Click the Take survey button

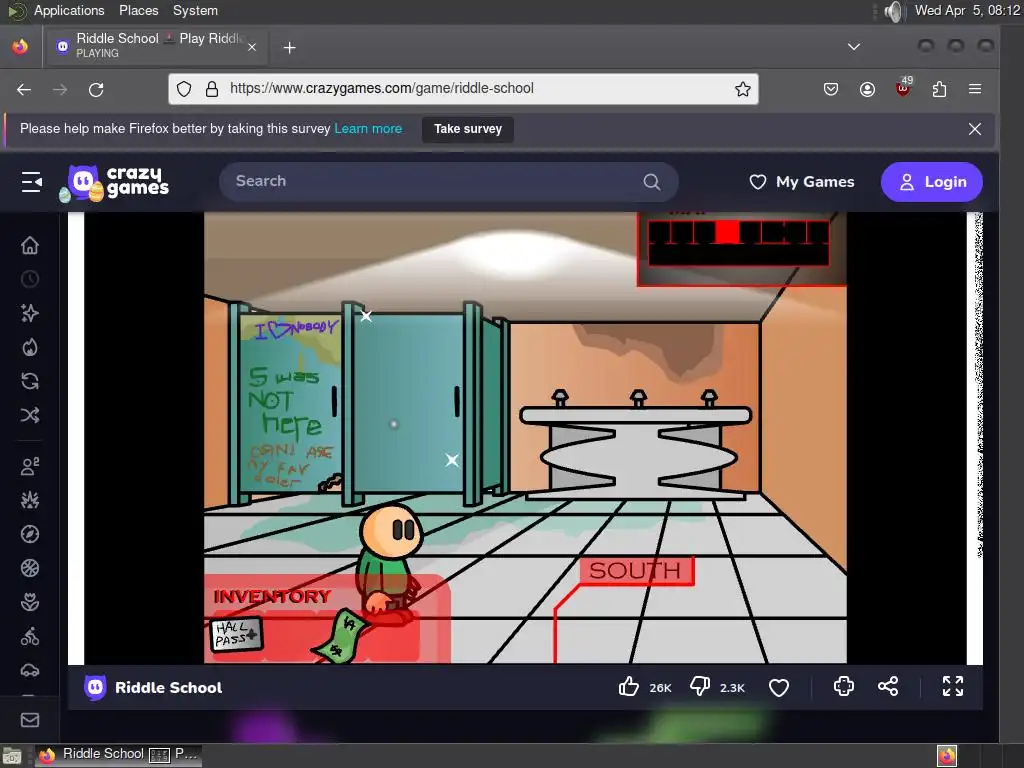tap(468, 129)
